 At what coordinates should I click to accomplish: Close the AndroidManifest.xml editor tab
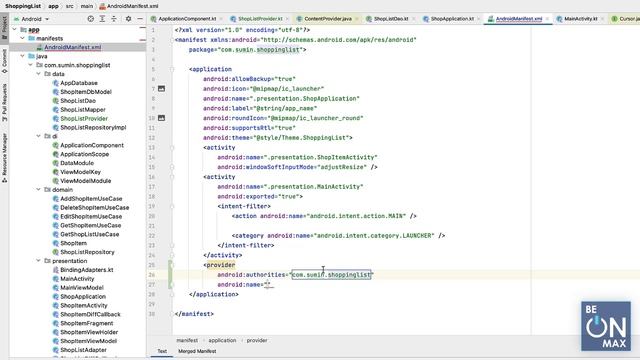[547, 19]
